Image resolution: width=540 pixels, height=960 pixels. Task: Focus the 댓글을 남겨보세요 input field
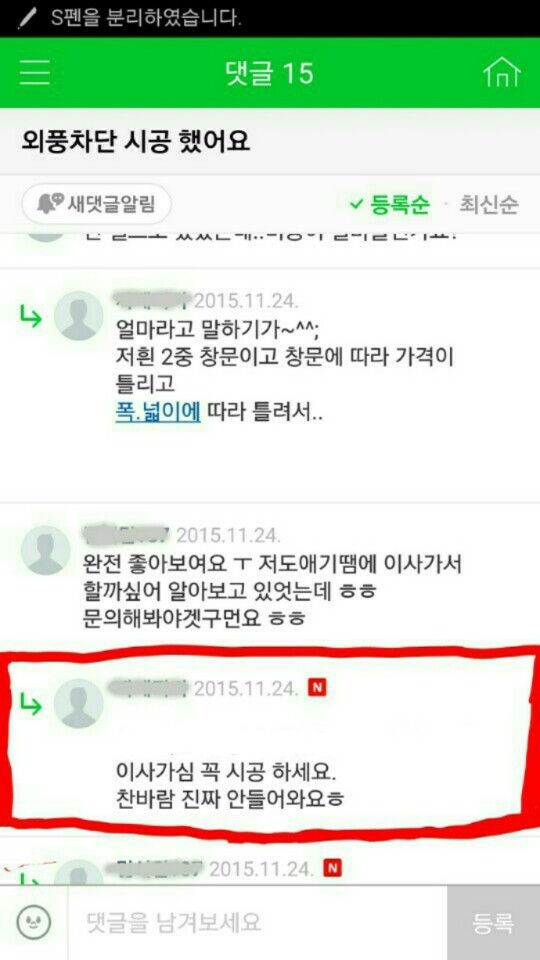point(257,922)
